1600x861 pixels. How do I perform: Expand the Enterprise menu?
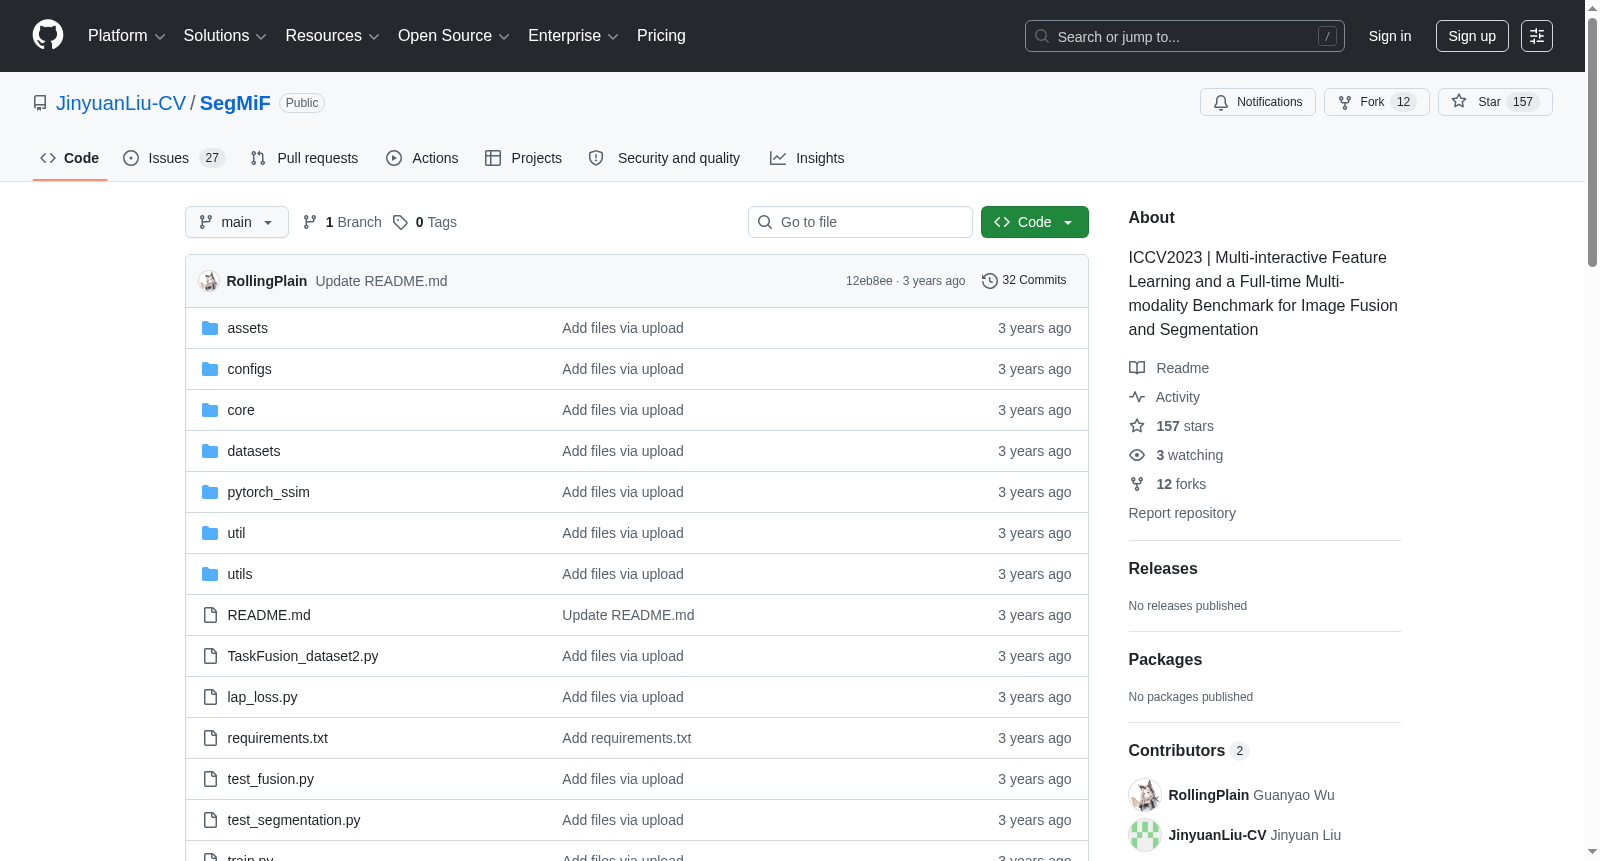(x=573, y=36)
